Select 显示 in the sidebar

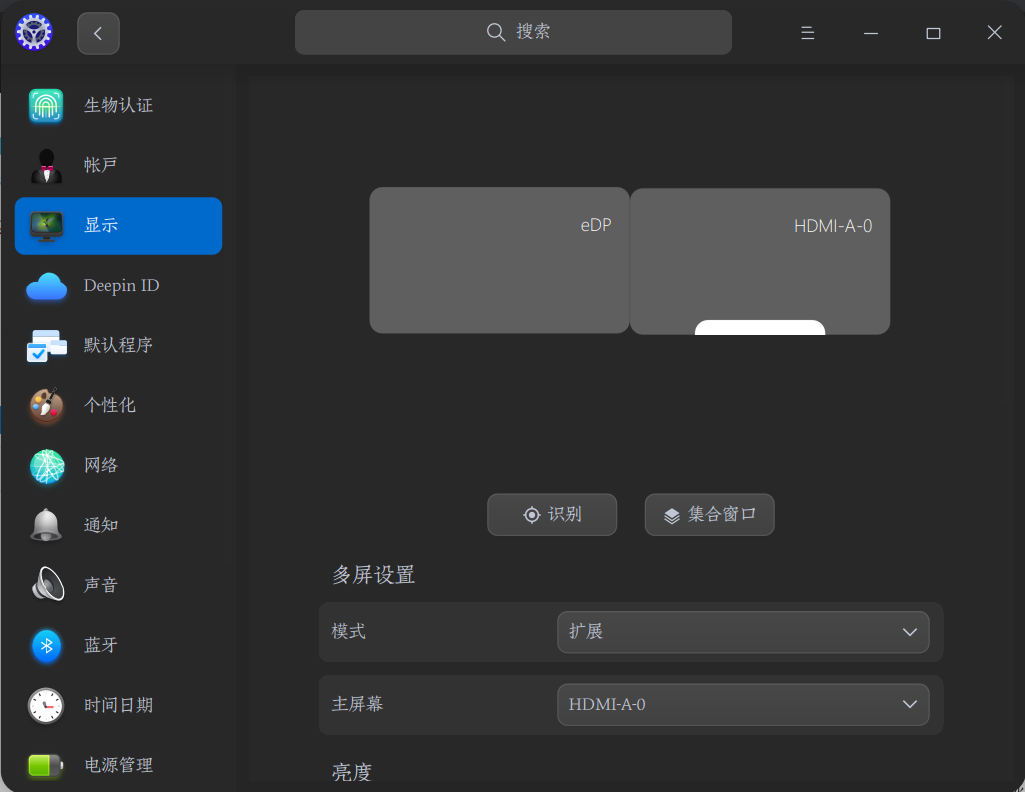pyautogui.click(x=118, y=225)
